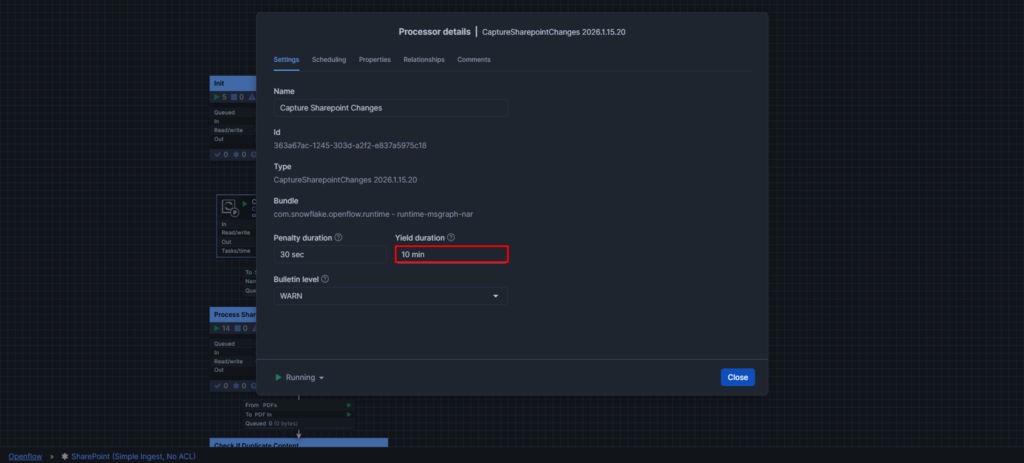Open the Settings tab

[x=286, y=59]
